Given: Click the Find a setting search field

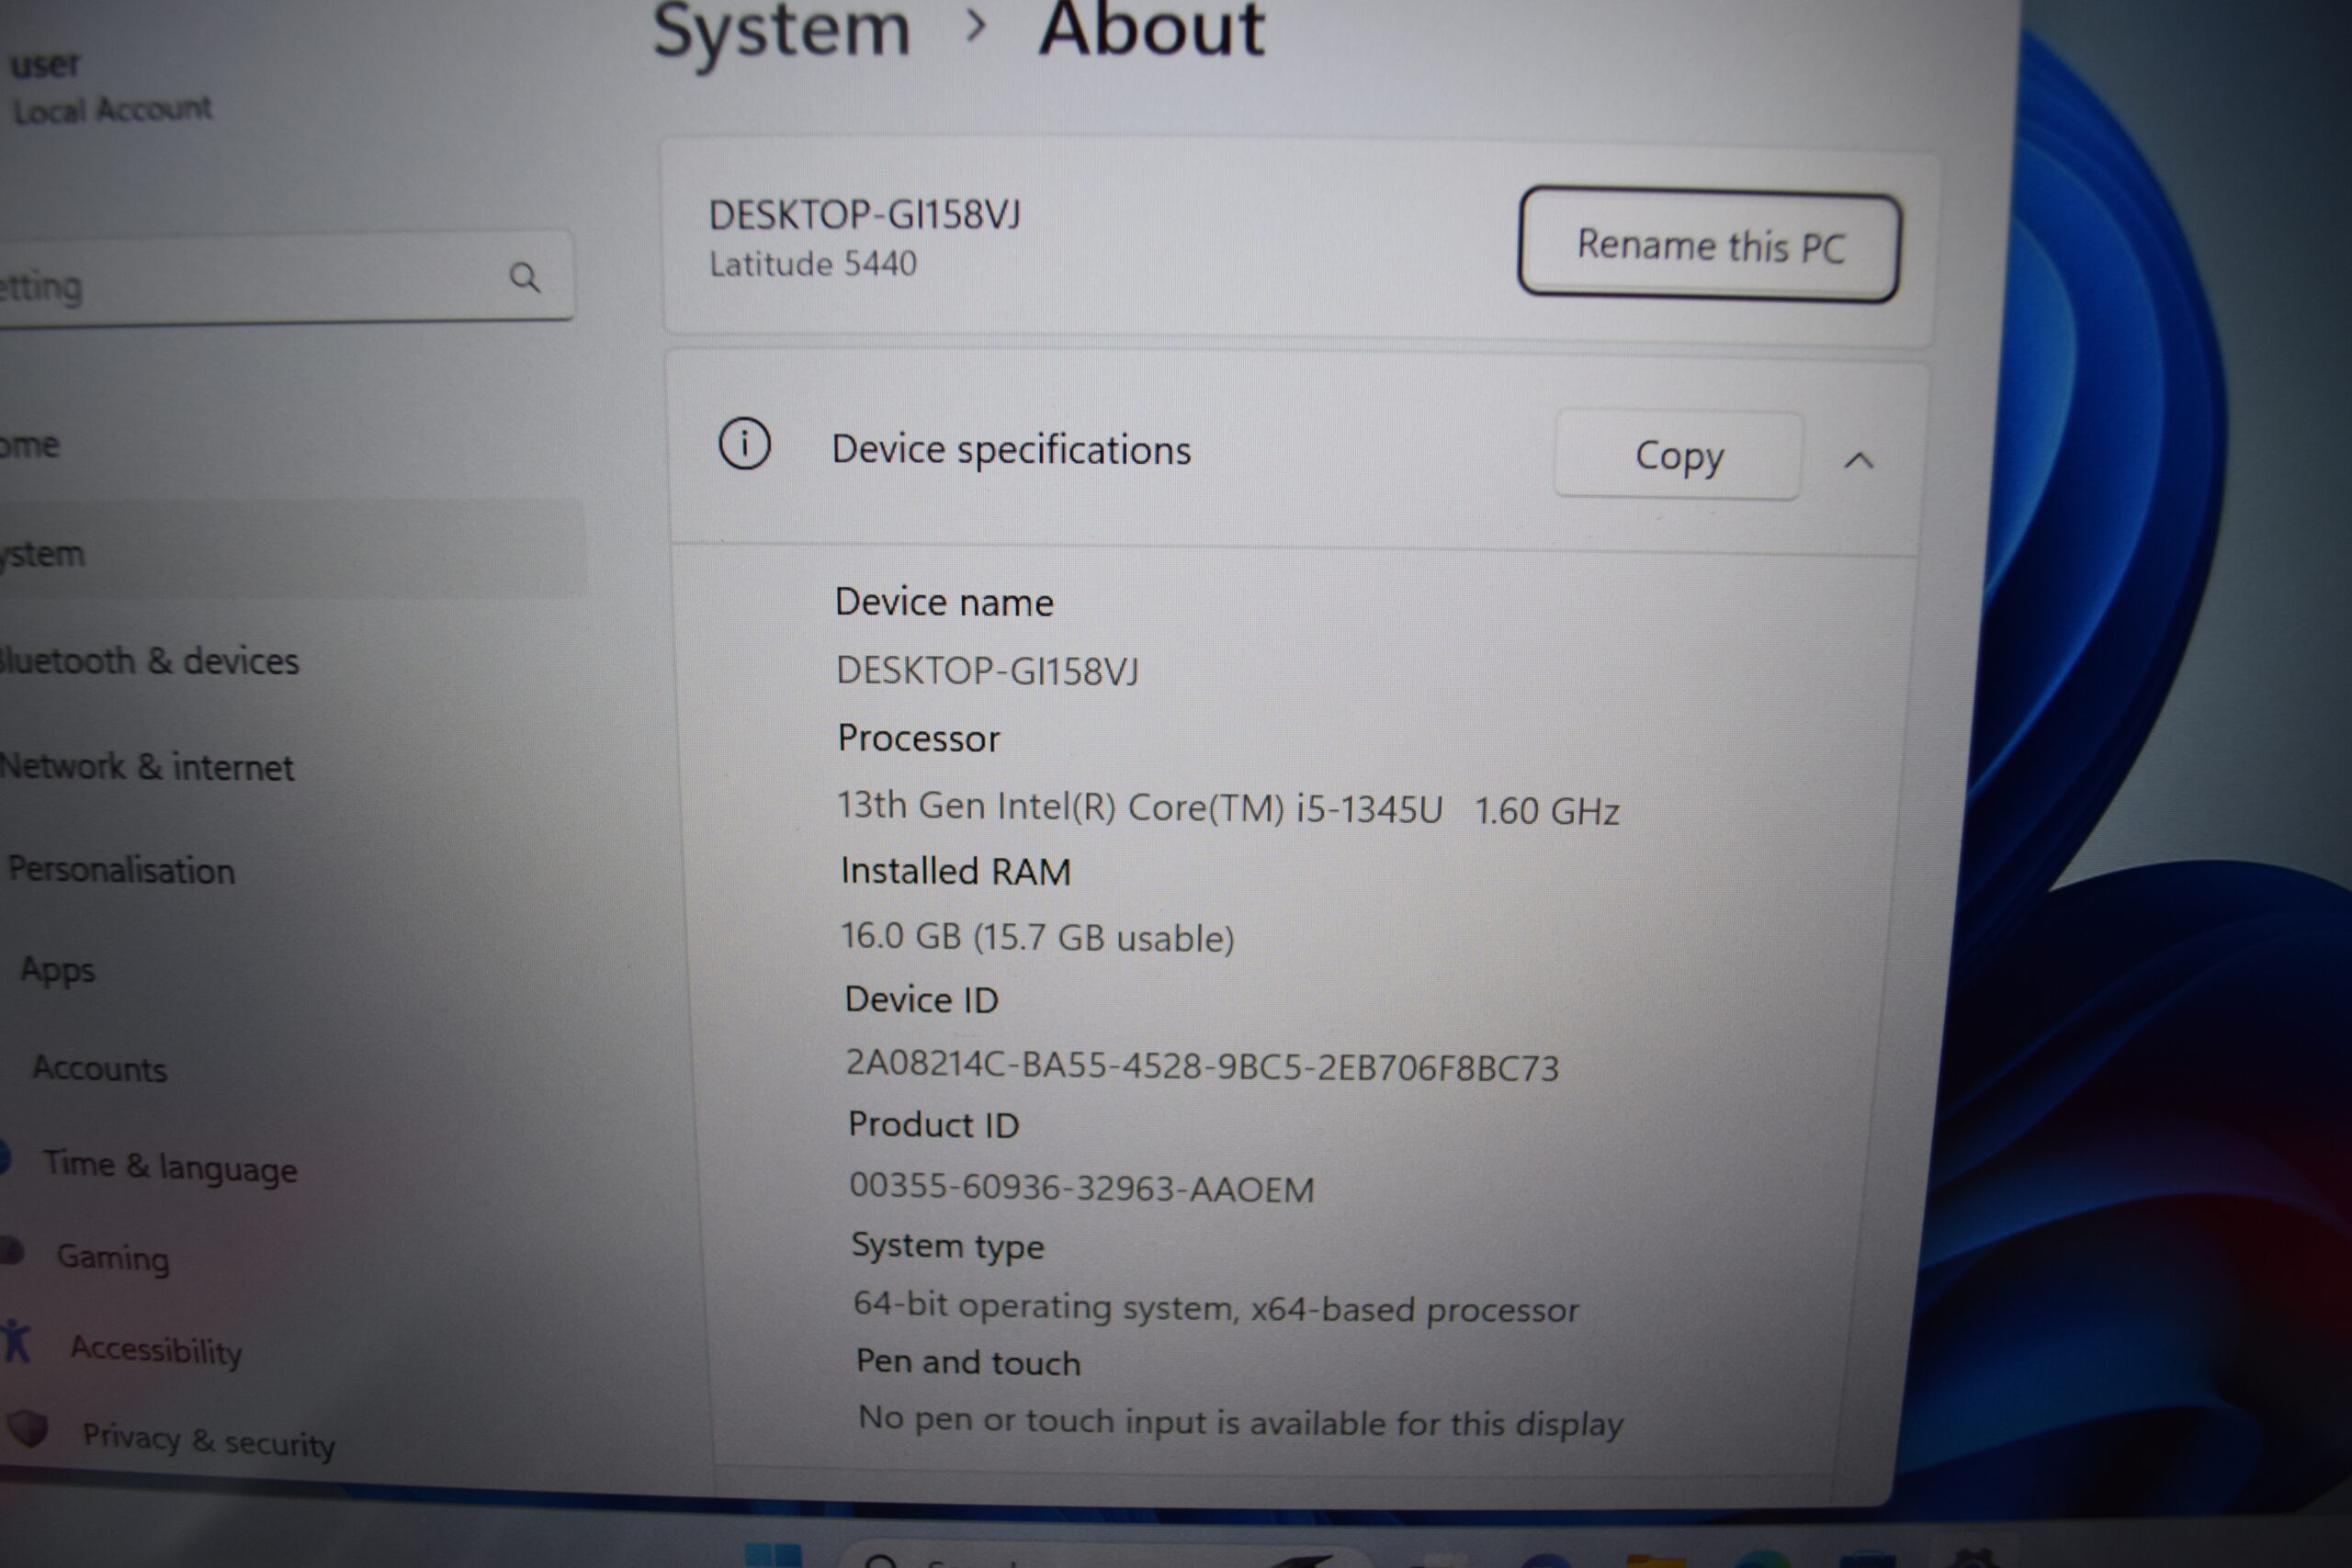Looking at the screenshot, I should coord(285,280).
